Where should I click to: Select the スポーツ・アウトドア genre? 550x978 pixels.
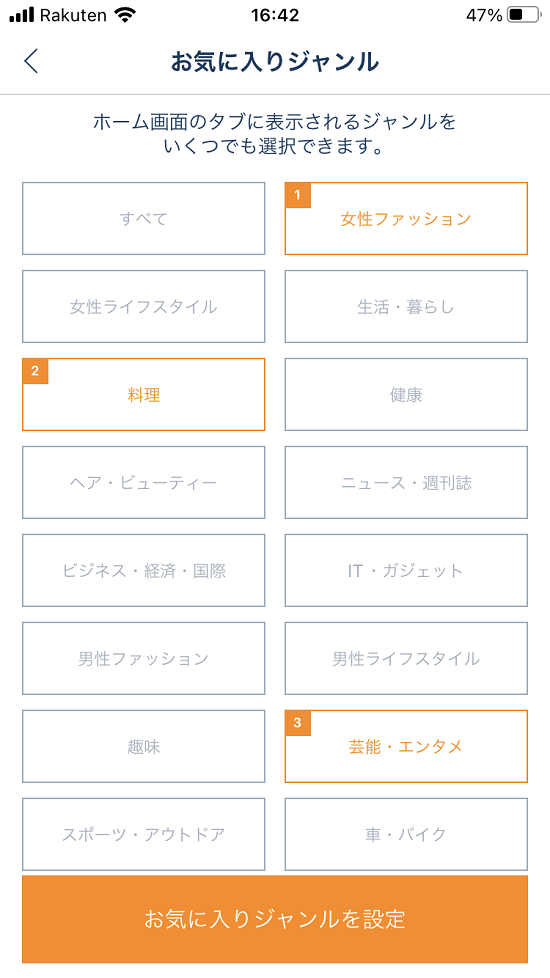tap(143, 834)
